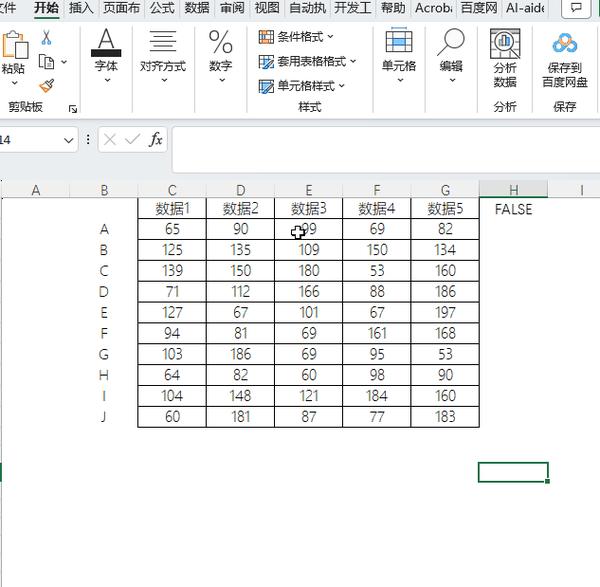Select the Cut scissors icon
This screenshot has height=587, width=600.
point(46,38)
